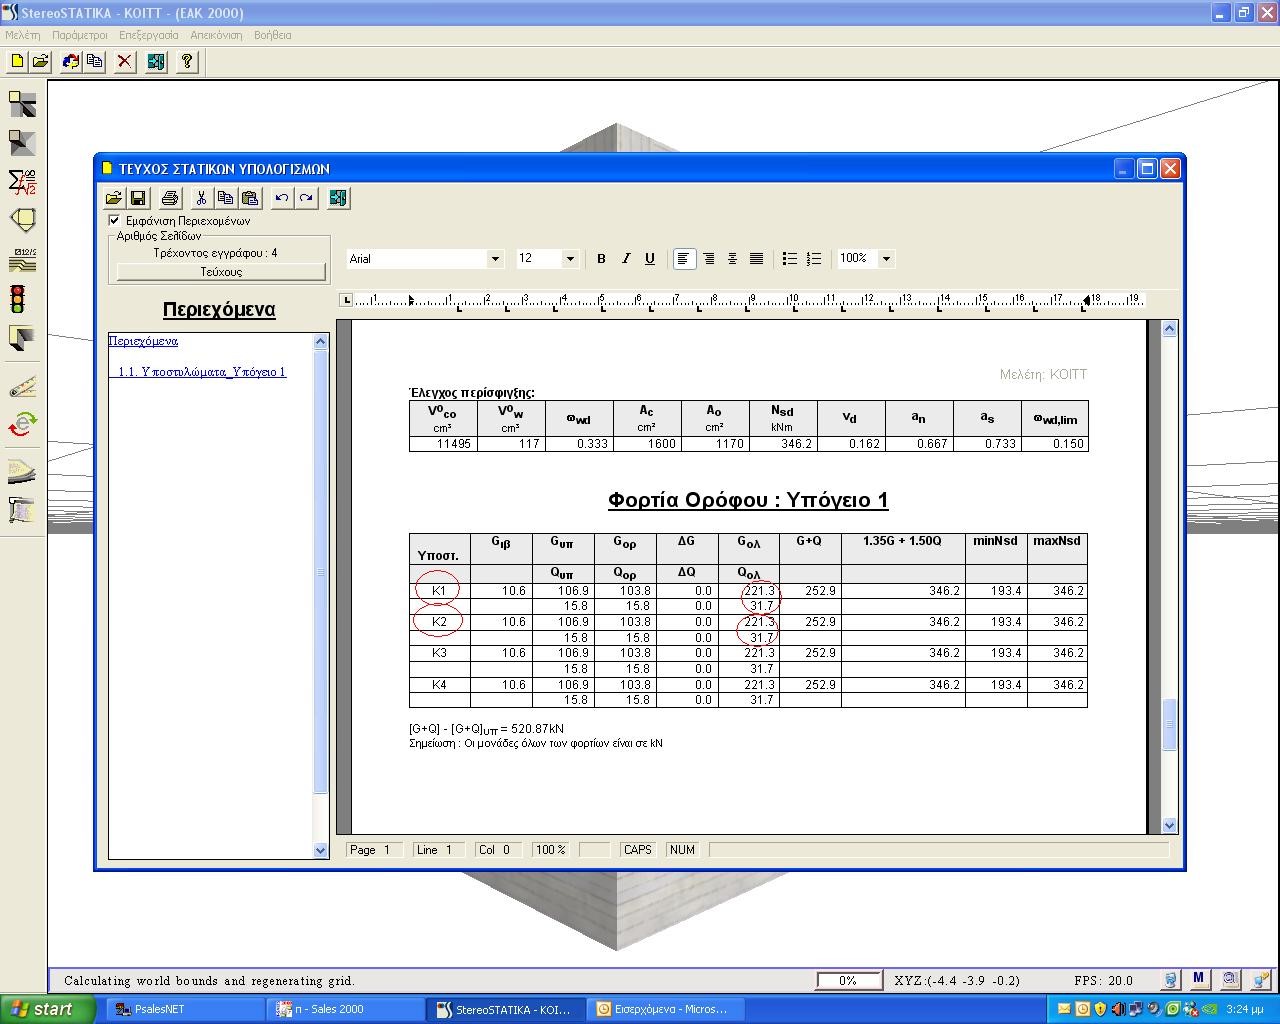This screenshot has width=1280, height=1024.
Task: Open the Arial font dropdown
Action: (x=494, y=259)
